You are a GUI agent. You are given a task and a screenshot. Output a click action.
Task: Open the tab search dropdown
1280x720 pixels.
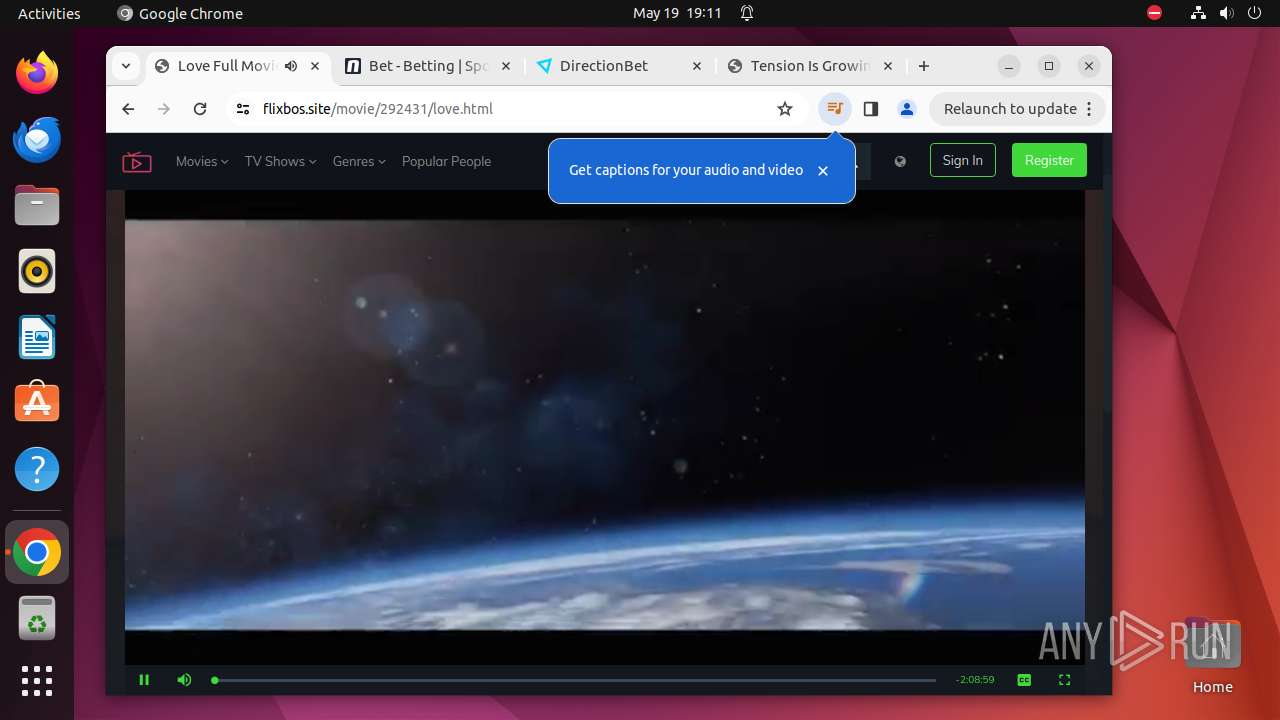tap(126, 66)
